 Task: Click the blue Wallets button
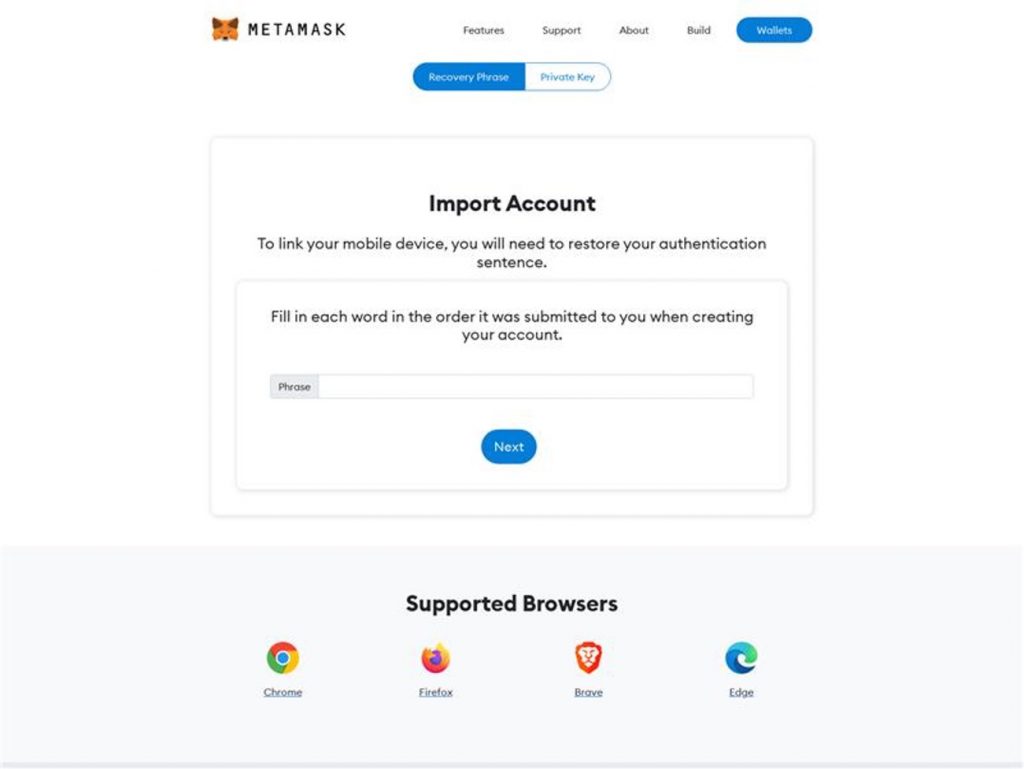[x=774, y=30]
